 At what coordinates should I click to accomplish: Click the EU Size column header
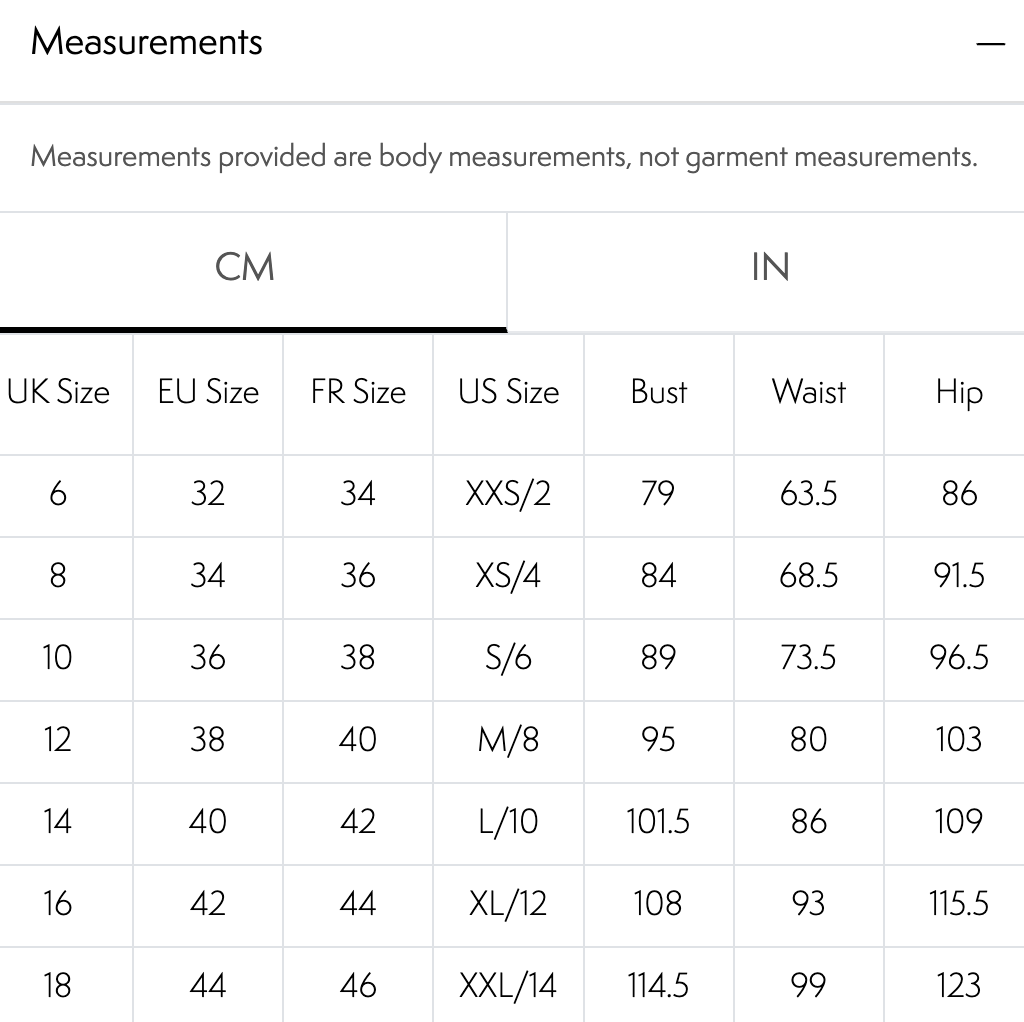pyautogui.click(x=208, y=392)
